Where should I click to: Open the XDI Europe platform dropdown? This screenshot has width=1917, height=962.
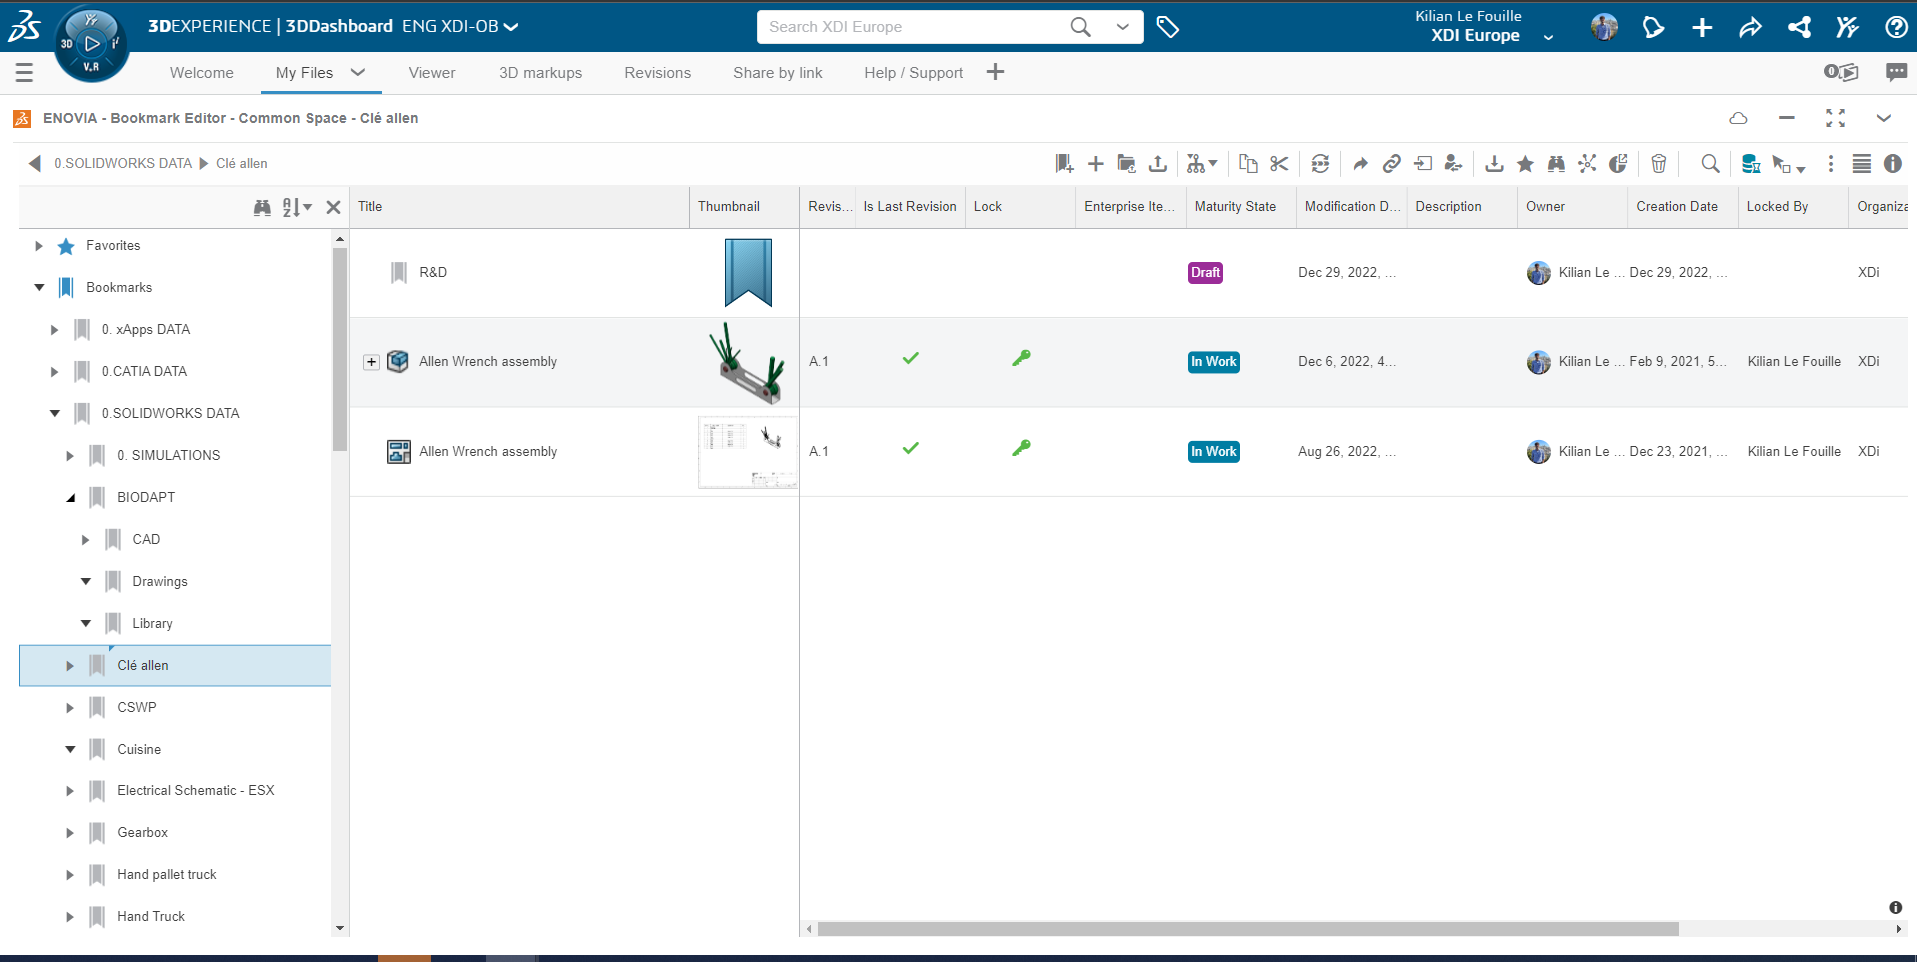[x=1548, y=37]
